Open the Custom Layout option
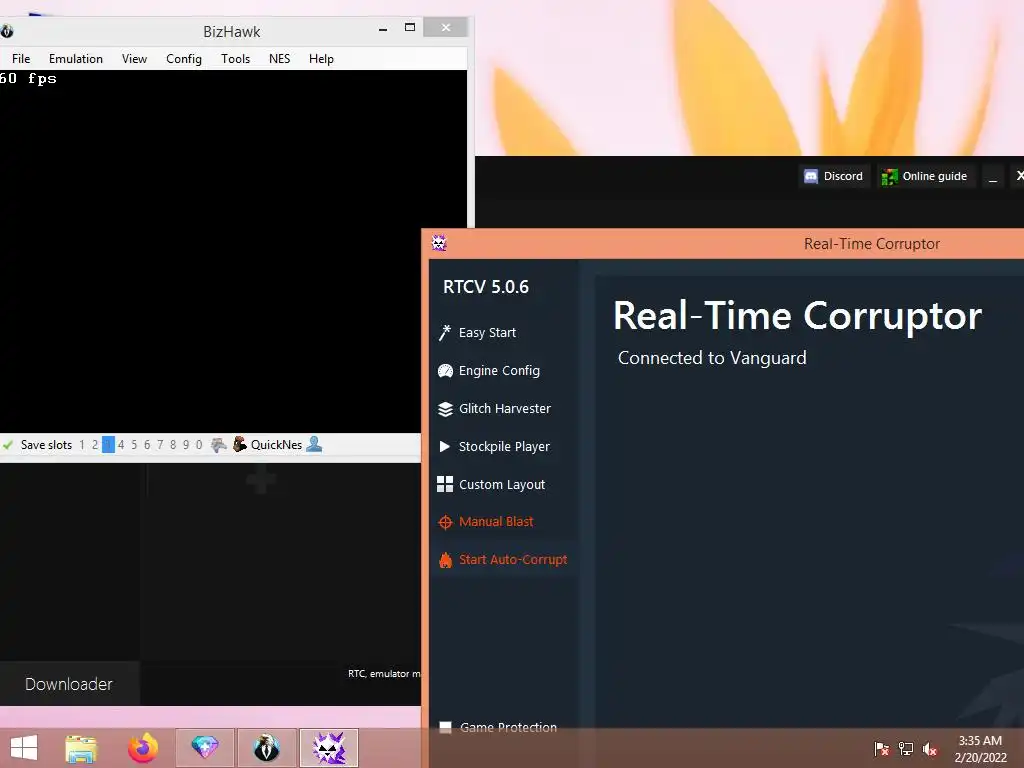This screenshot has width=1024, height=768. point(491,484)
